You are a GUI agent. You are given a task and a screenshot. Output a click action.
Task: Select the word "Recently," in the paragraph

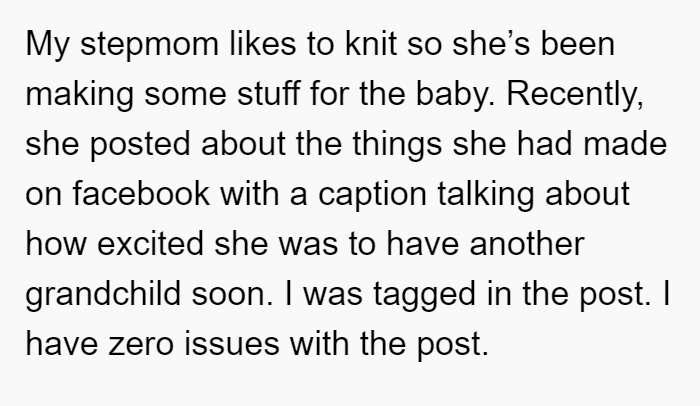pyautogui.click(x=575, y=96)
